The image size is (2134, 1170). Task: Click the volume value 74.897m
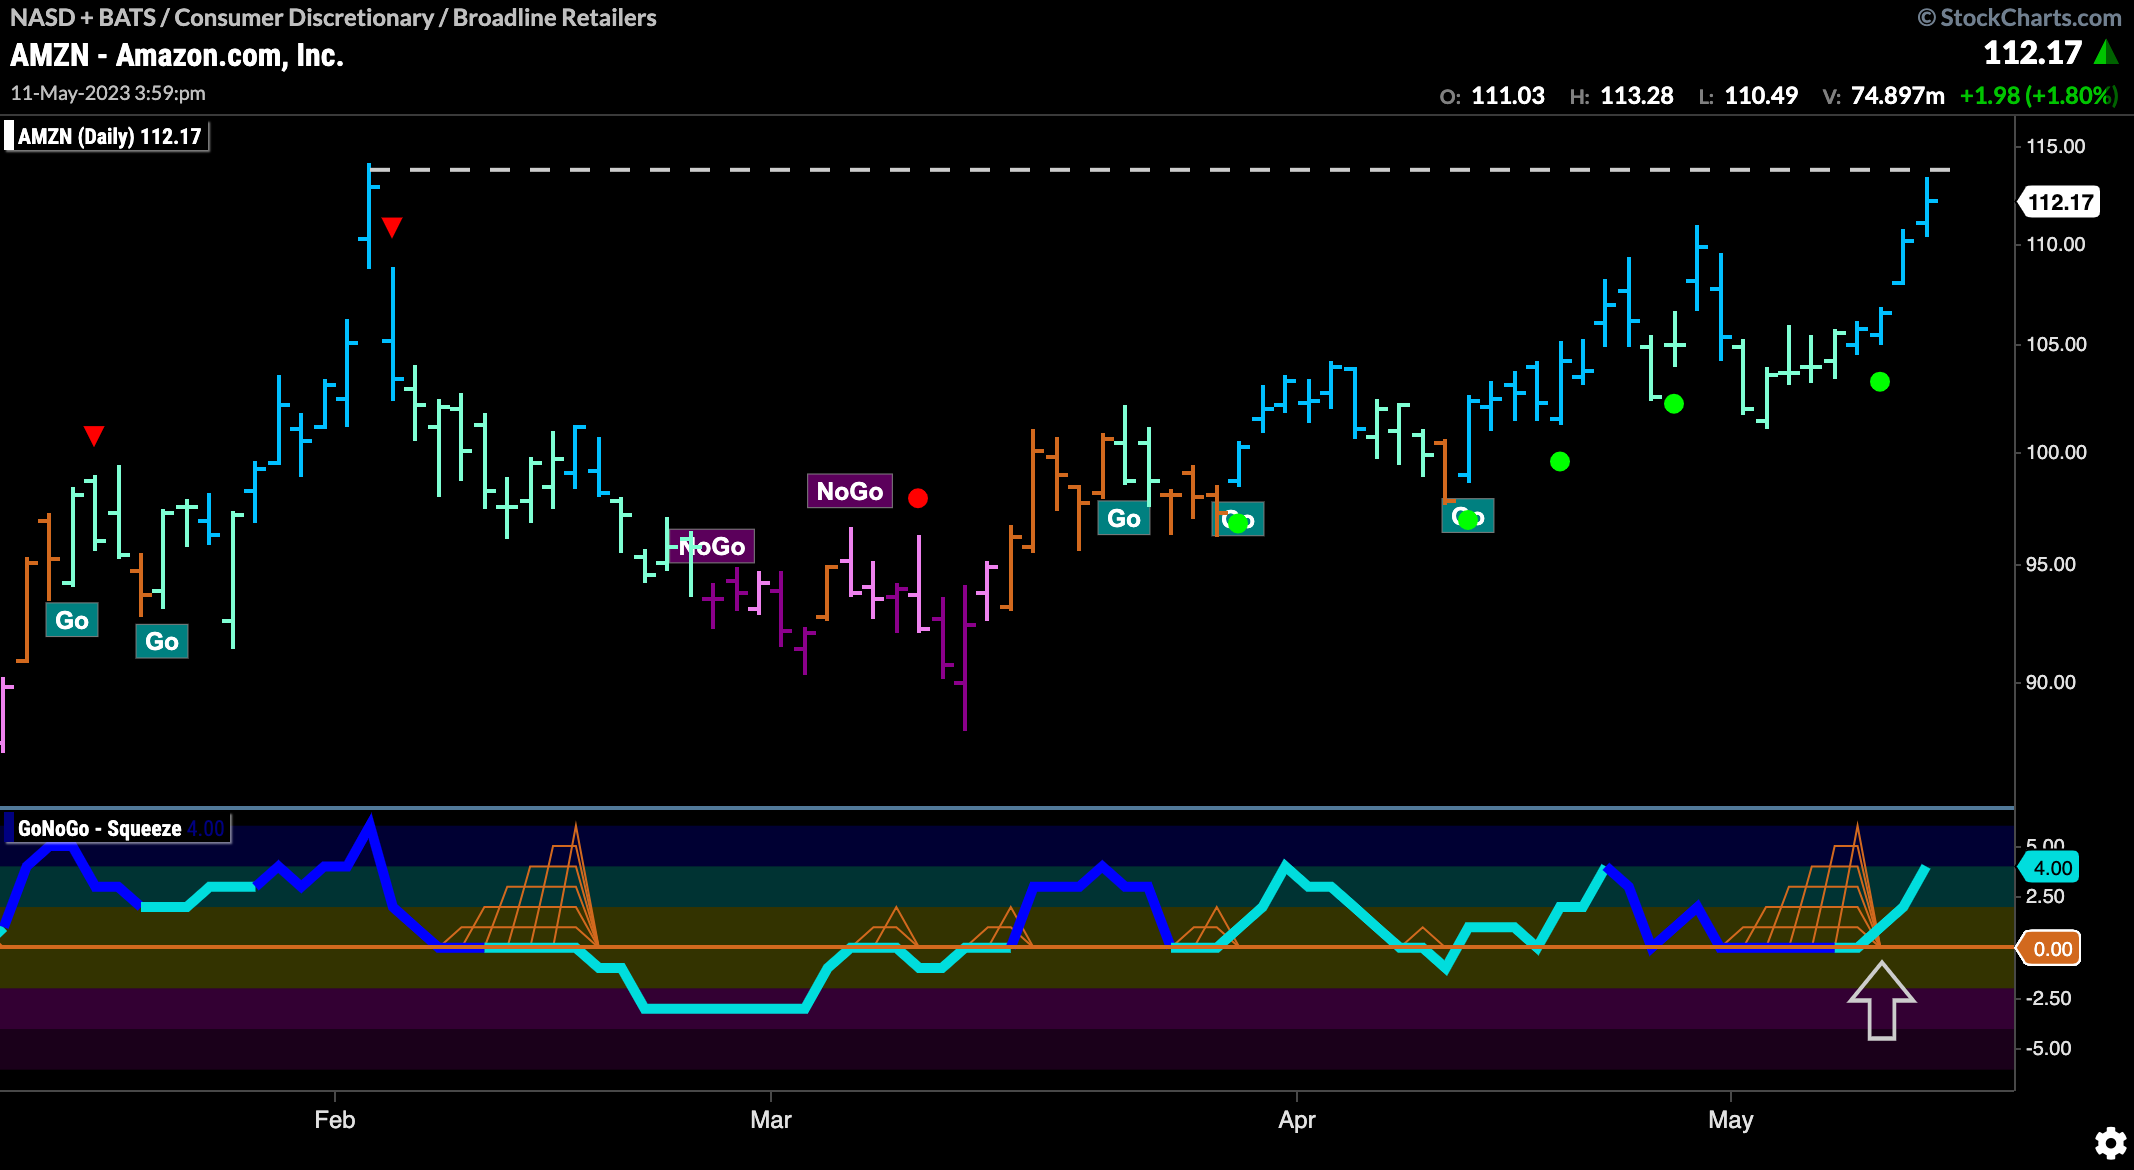[1898, 96]
